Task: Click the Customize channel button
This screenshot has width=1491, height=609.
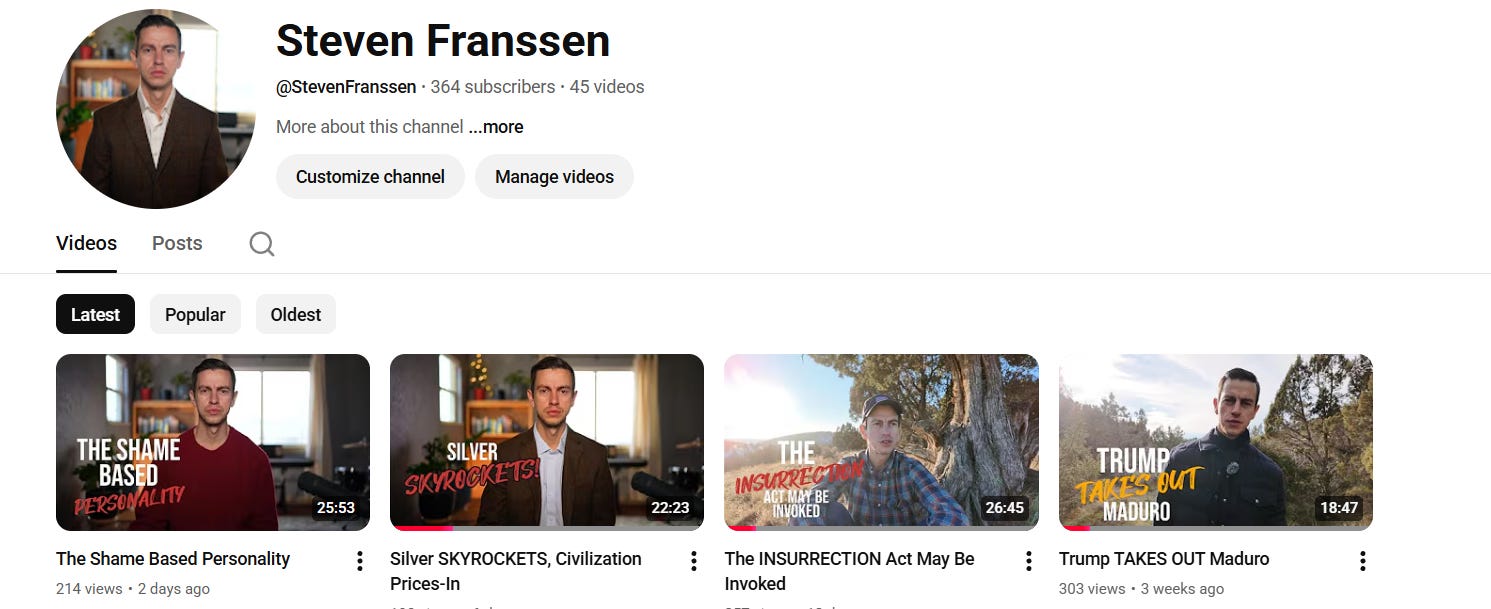Action: [370, 176]
